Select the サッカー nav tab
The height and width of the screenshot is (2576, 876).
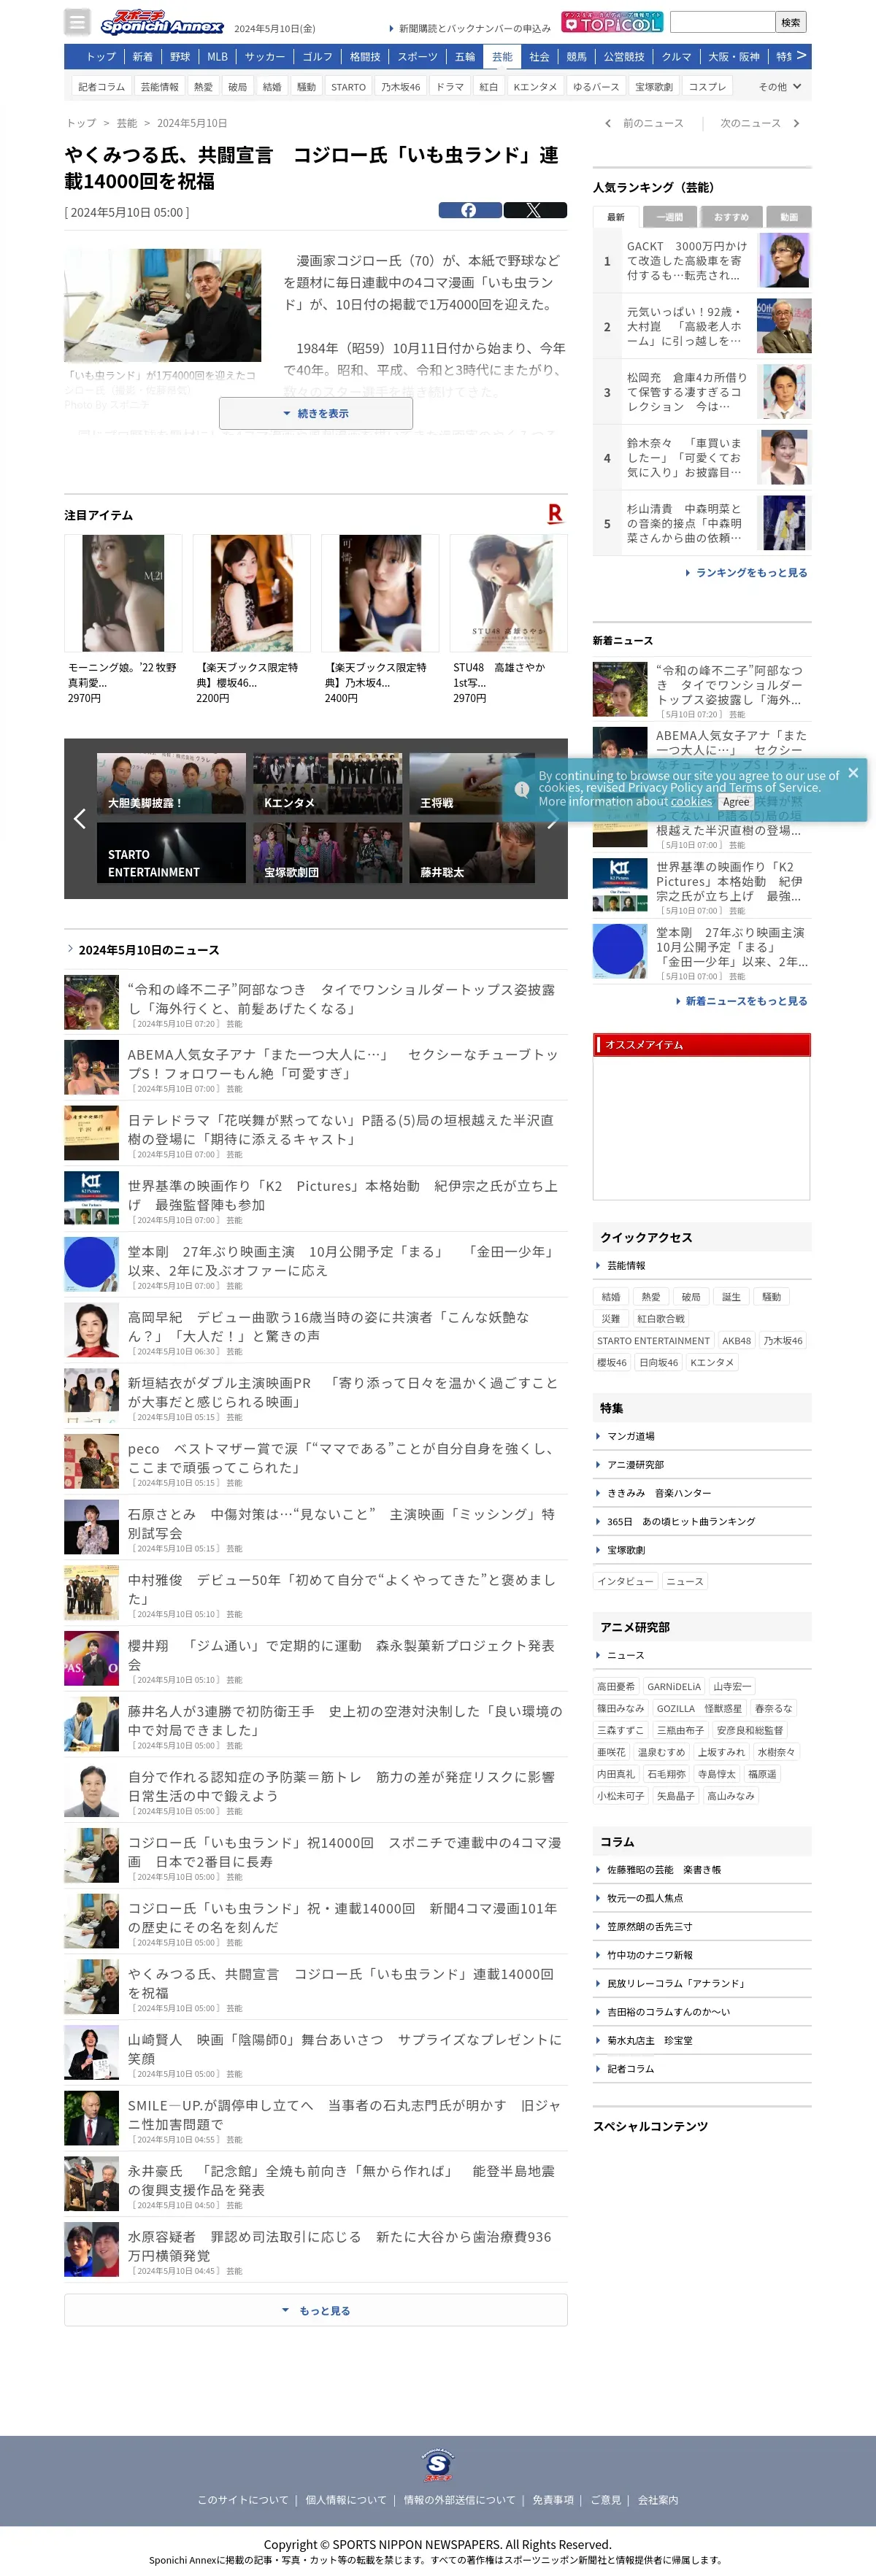[x=265, y=57]
